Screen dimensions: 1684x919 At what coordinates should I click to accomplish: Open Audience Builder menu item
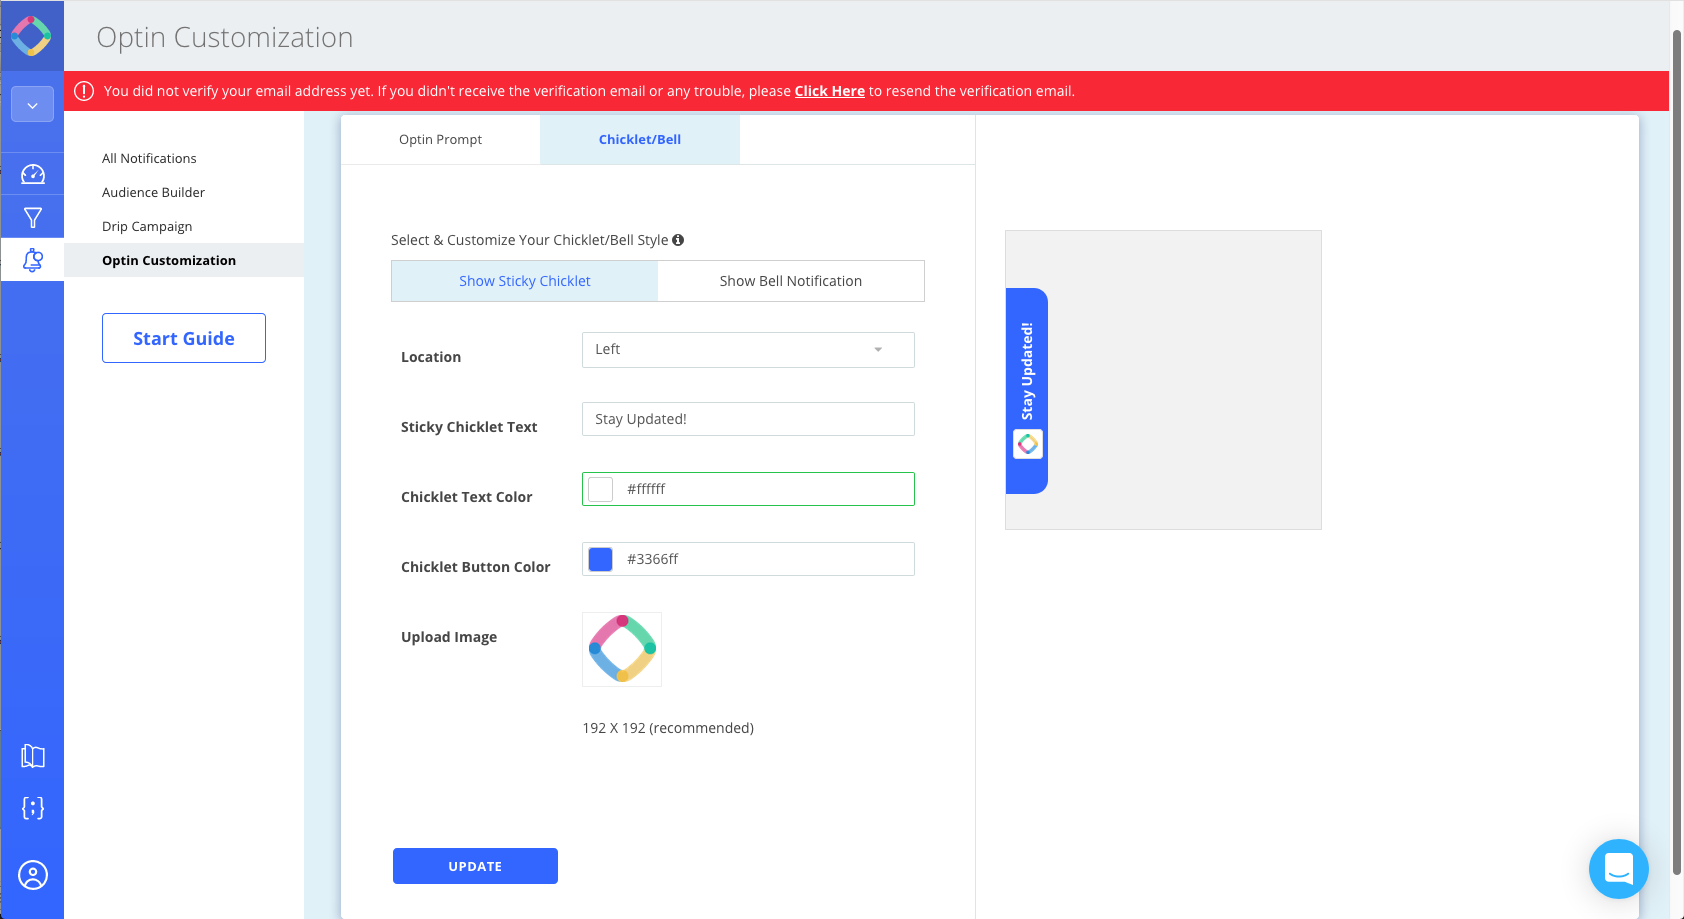(x=153, y=192)
